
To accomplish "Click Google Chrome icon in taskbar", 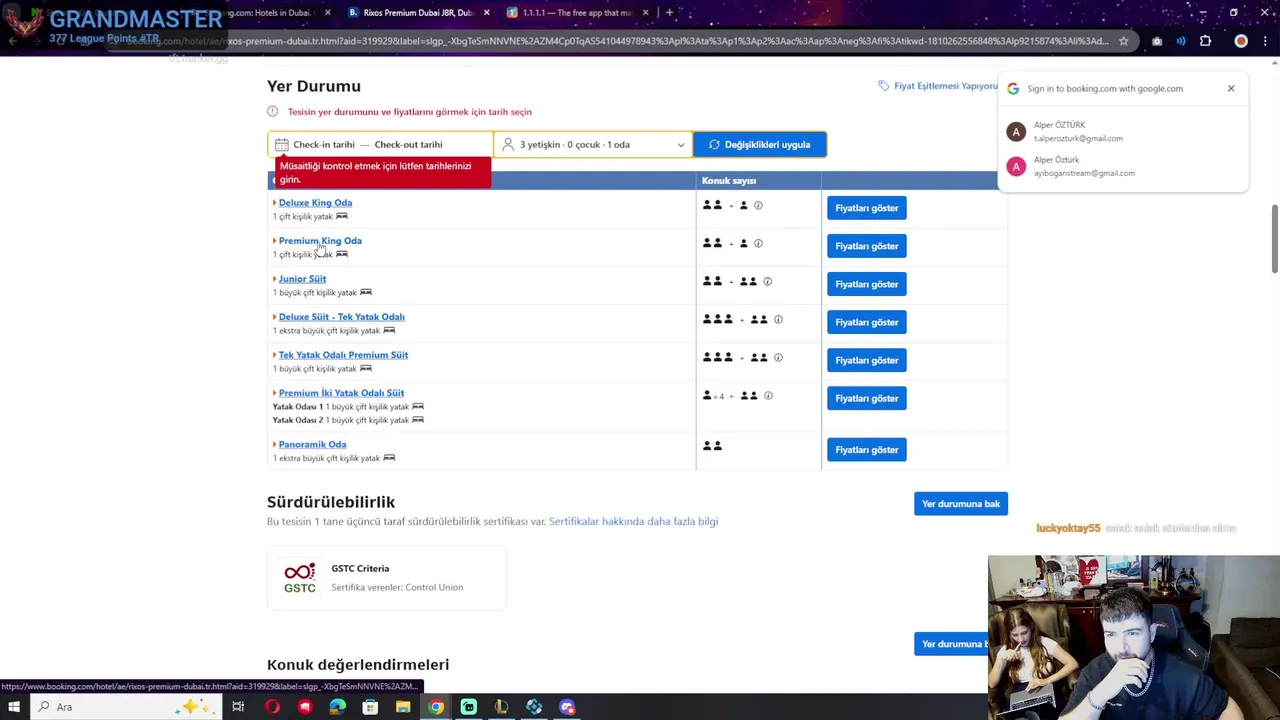I will tap(436, 707).
